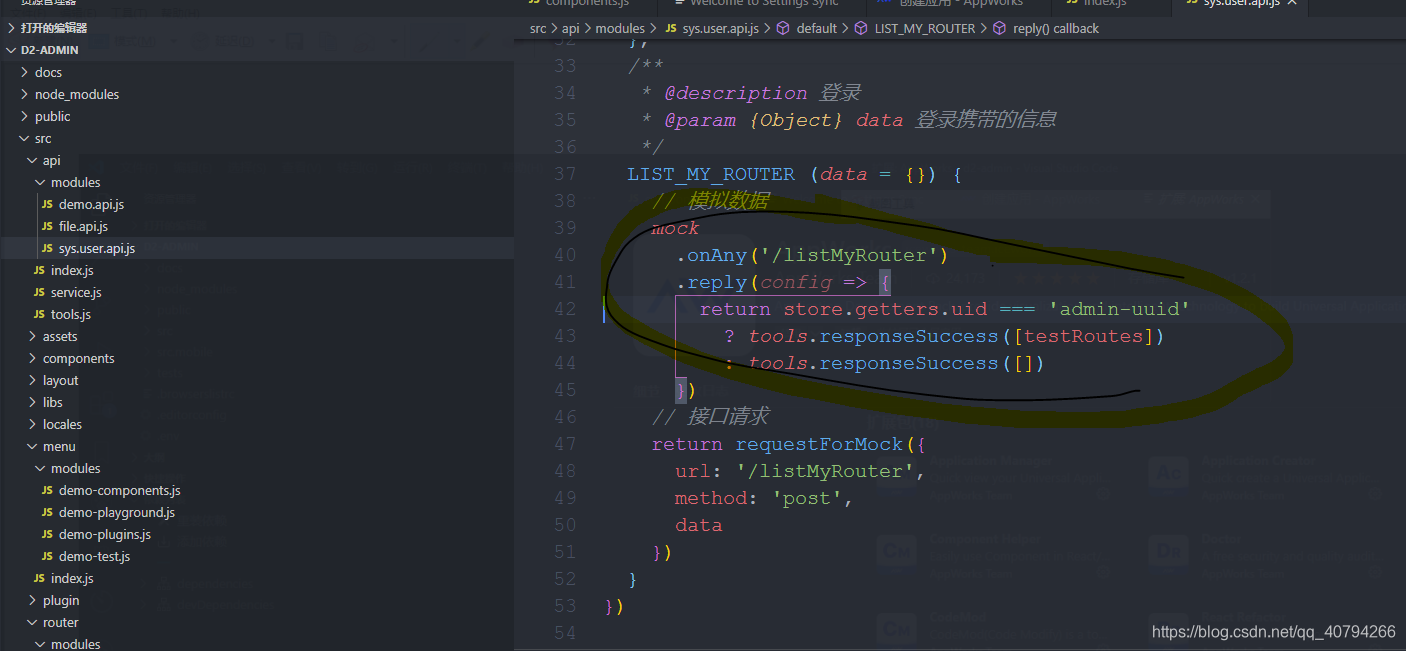The width and height of the screenshot is (1406, 651).
Task: Select the layout folder label
Action: point(60,380)
